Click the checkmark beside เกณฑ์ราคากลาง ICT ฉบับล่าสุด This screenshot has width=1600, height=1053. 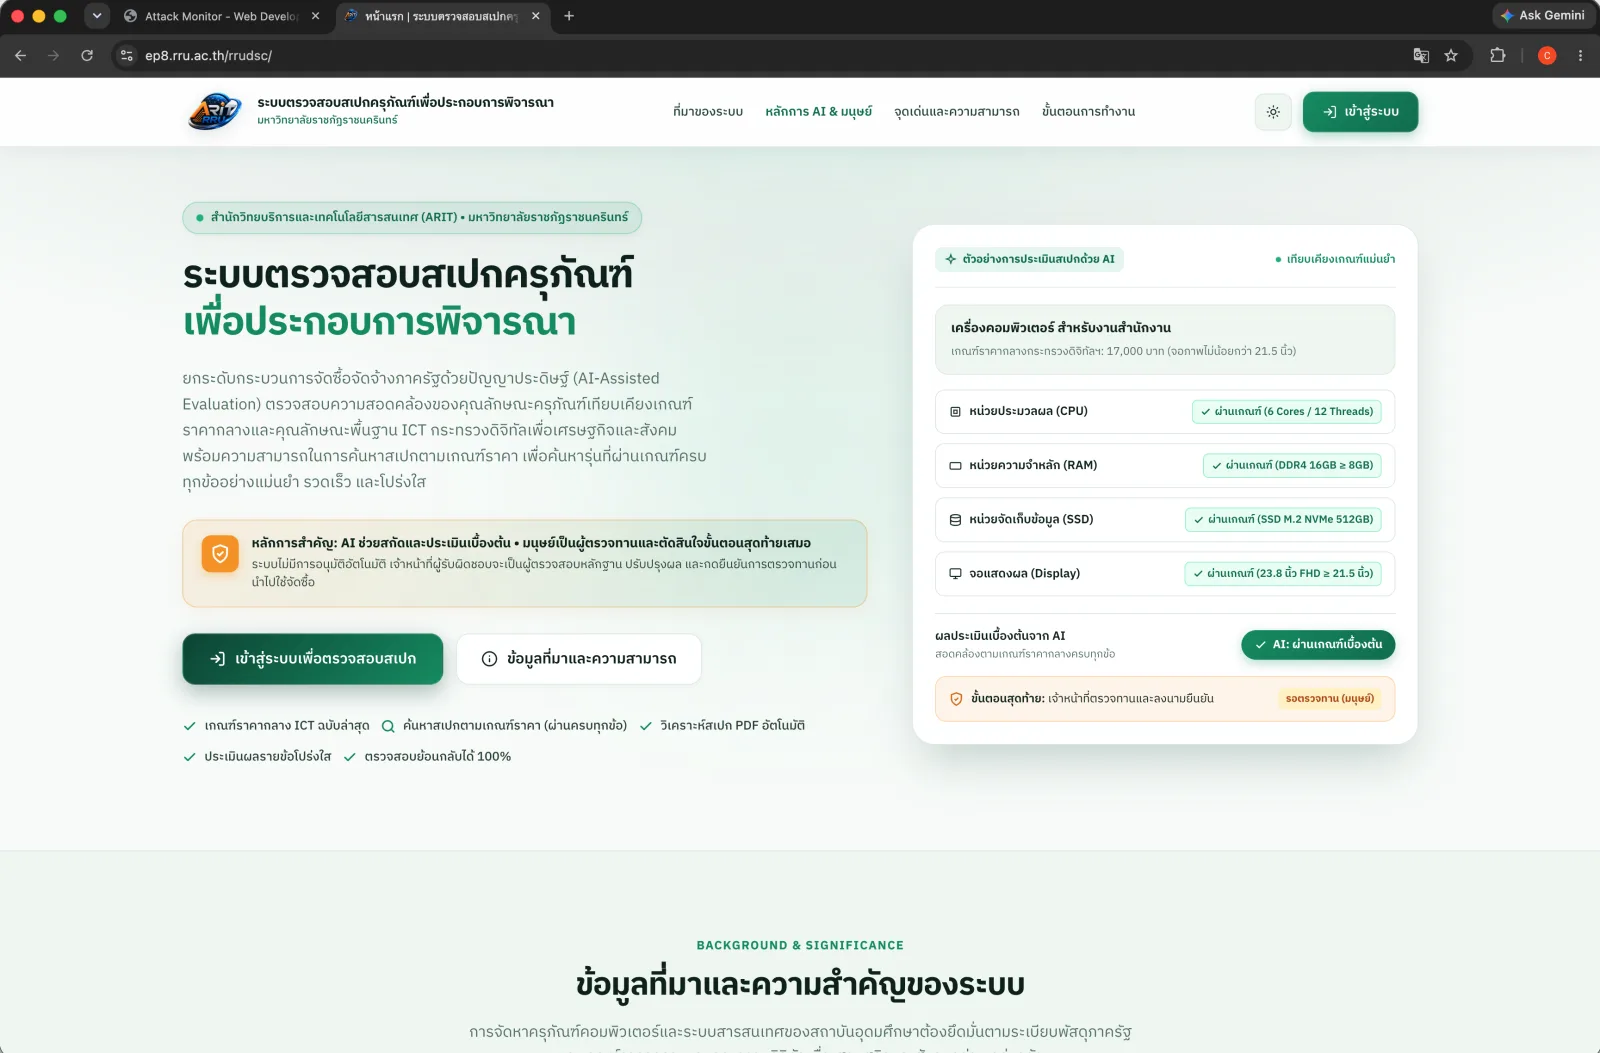(x=190, y=726)
